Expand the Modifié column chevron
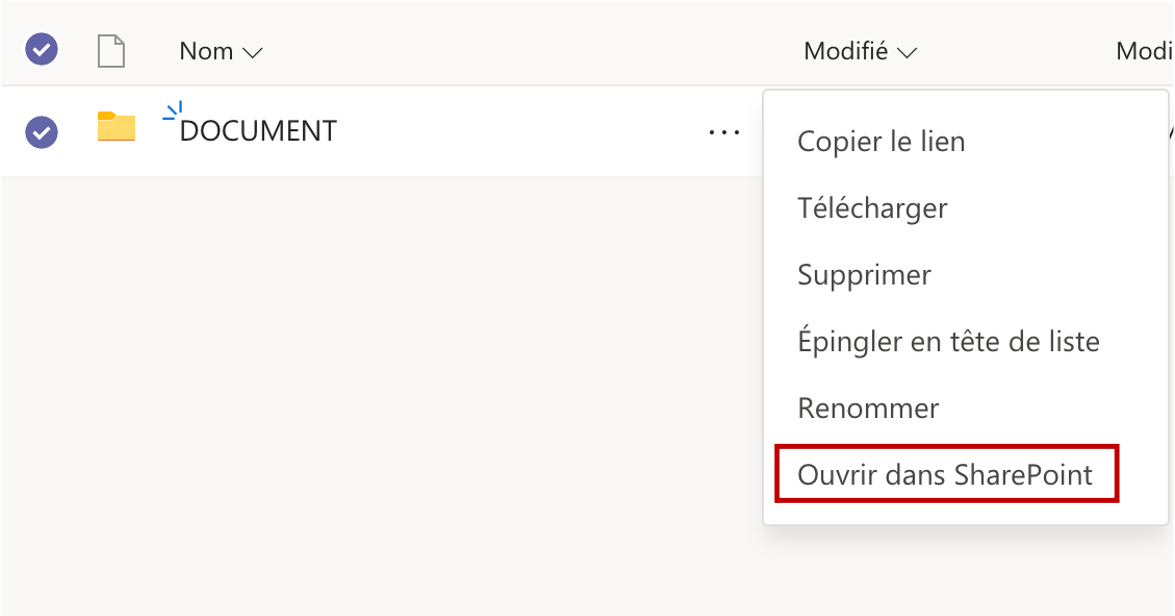1175x616 pixels. 908,53
